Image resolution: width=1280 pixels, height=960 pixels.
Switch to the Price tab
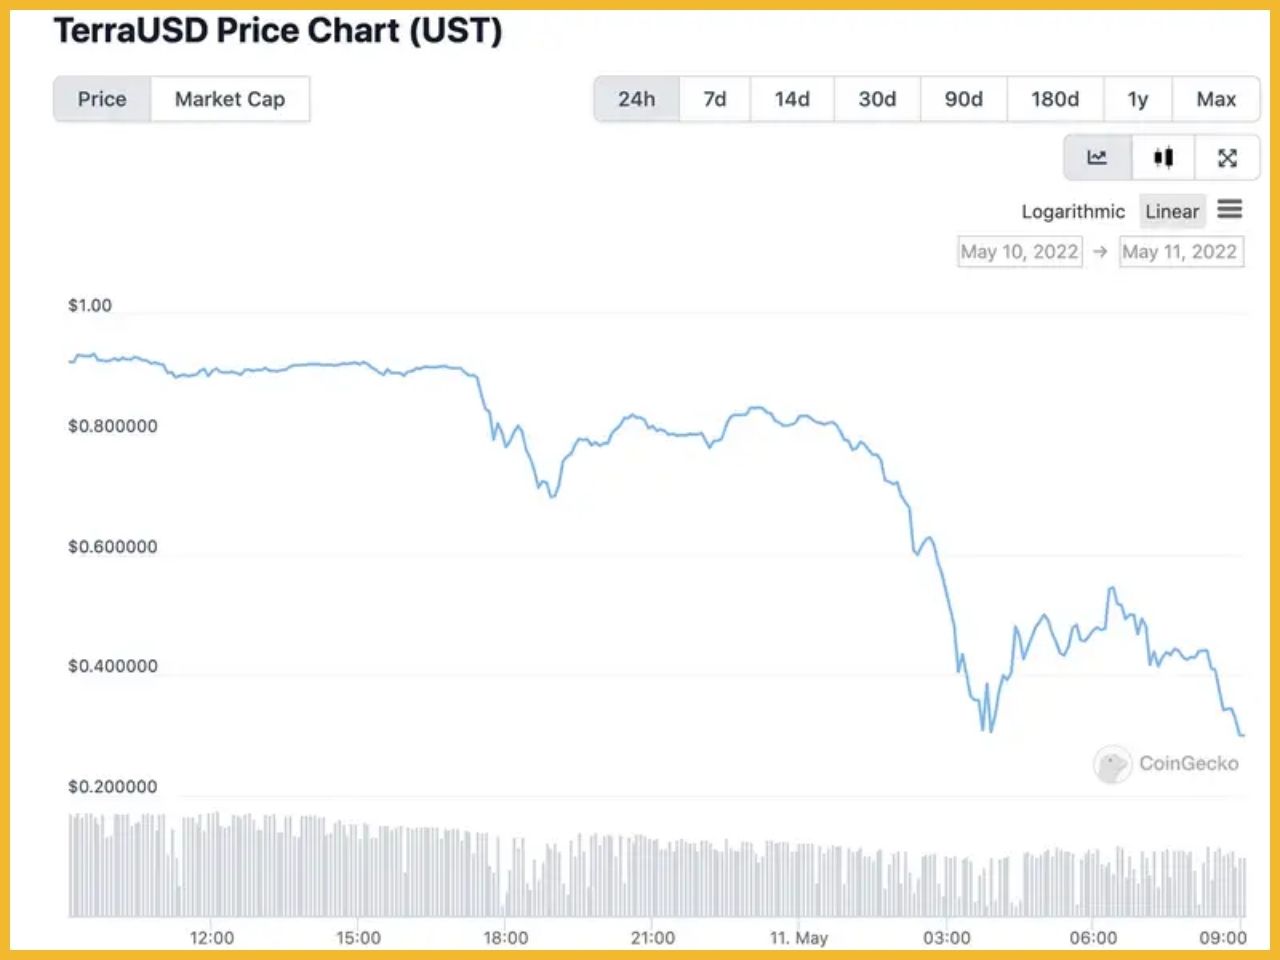(101, 99)
